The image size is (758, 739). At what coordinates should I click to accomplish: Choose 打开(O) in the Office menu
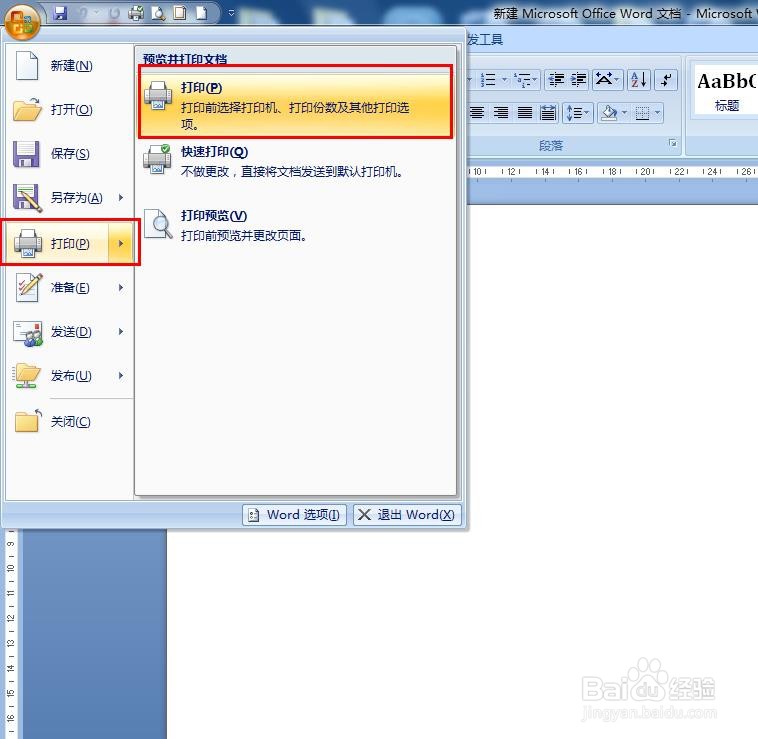point(69,110)
